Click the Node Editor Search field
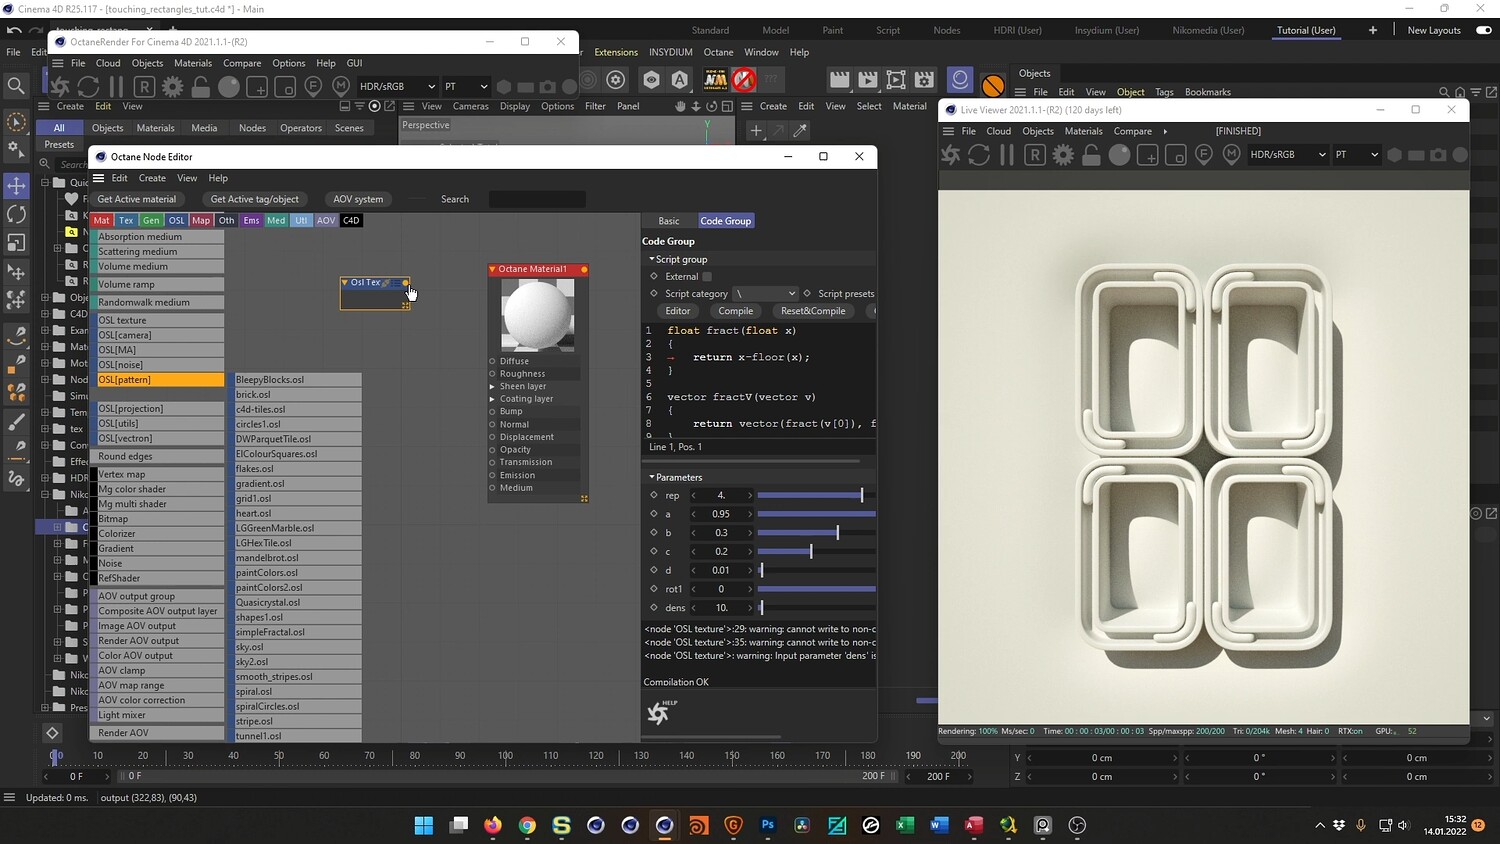The height and width of the screenshot is (844, 1500). pos(537,199)
